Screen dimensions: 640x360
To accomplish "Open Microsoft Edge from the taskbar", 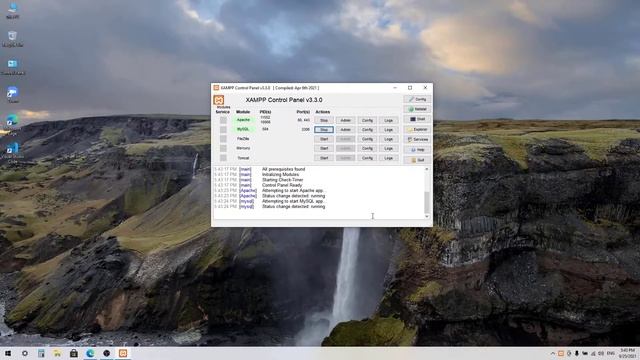I will 90,353.
